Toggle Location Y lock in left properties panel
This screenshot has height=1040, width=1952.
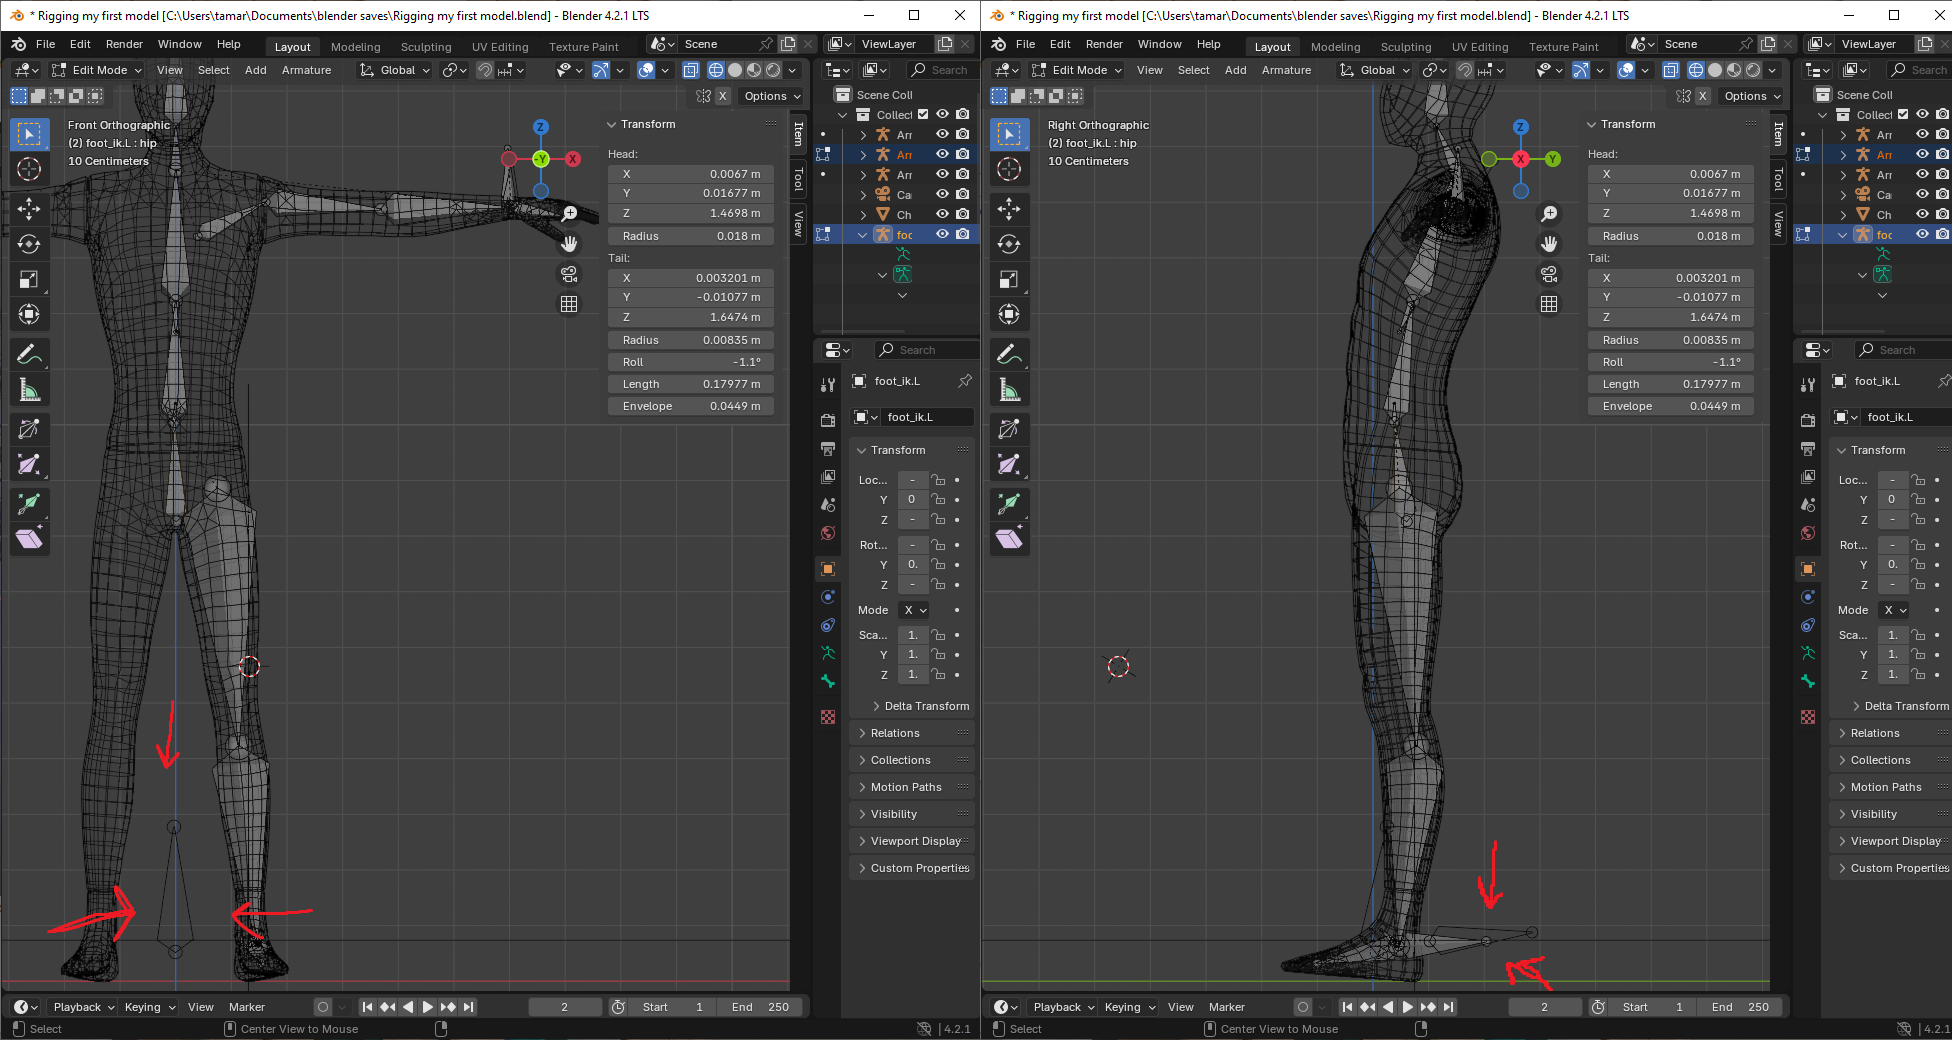click(x=938, y=500)
